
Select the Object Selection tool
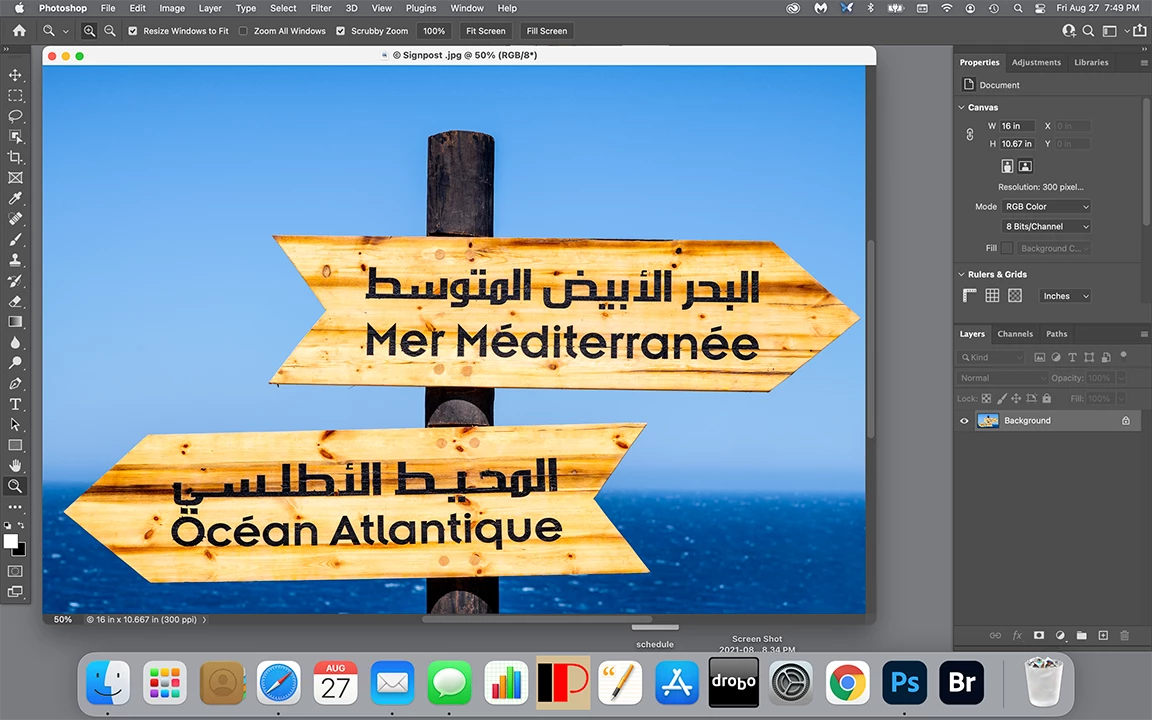(x=15, y=137)
